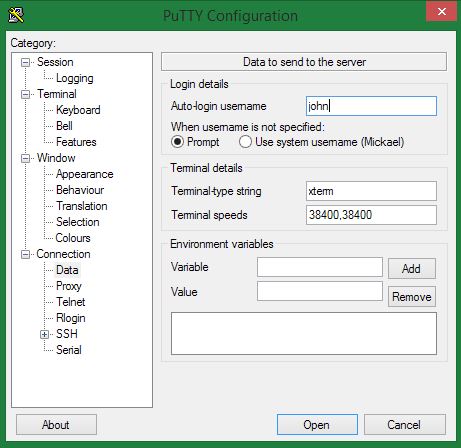461x448 pixels.
Task: Select the Window category
Action: tap(56, 158)
